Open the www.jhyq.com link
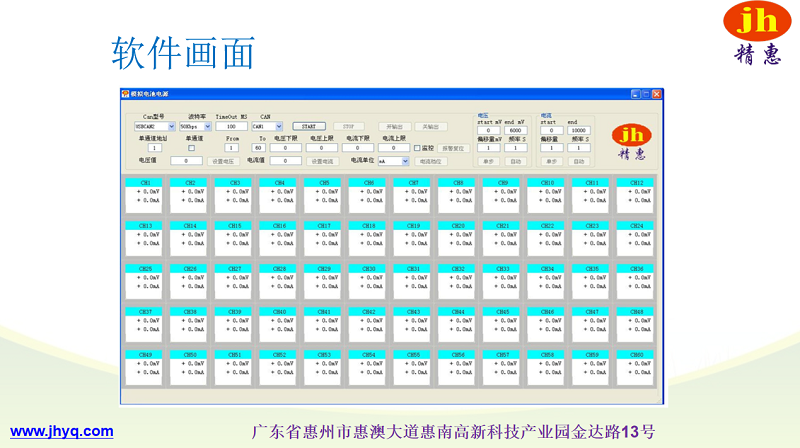Viewport: 800px width, 448px height. pos(61,431)
